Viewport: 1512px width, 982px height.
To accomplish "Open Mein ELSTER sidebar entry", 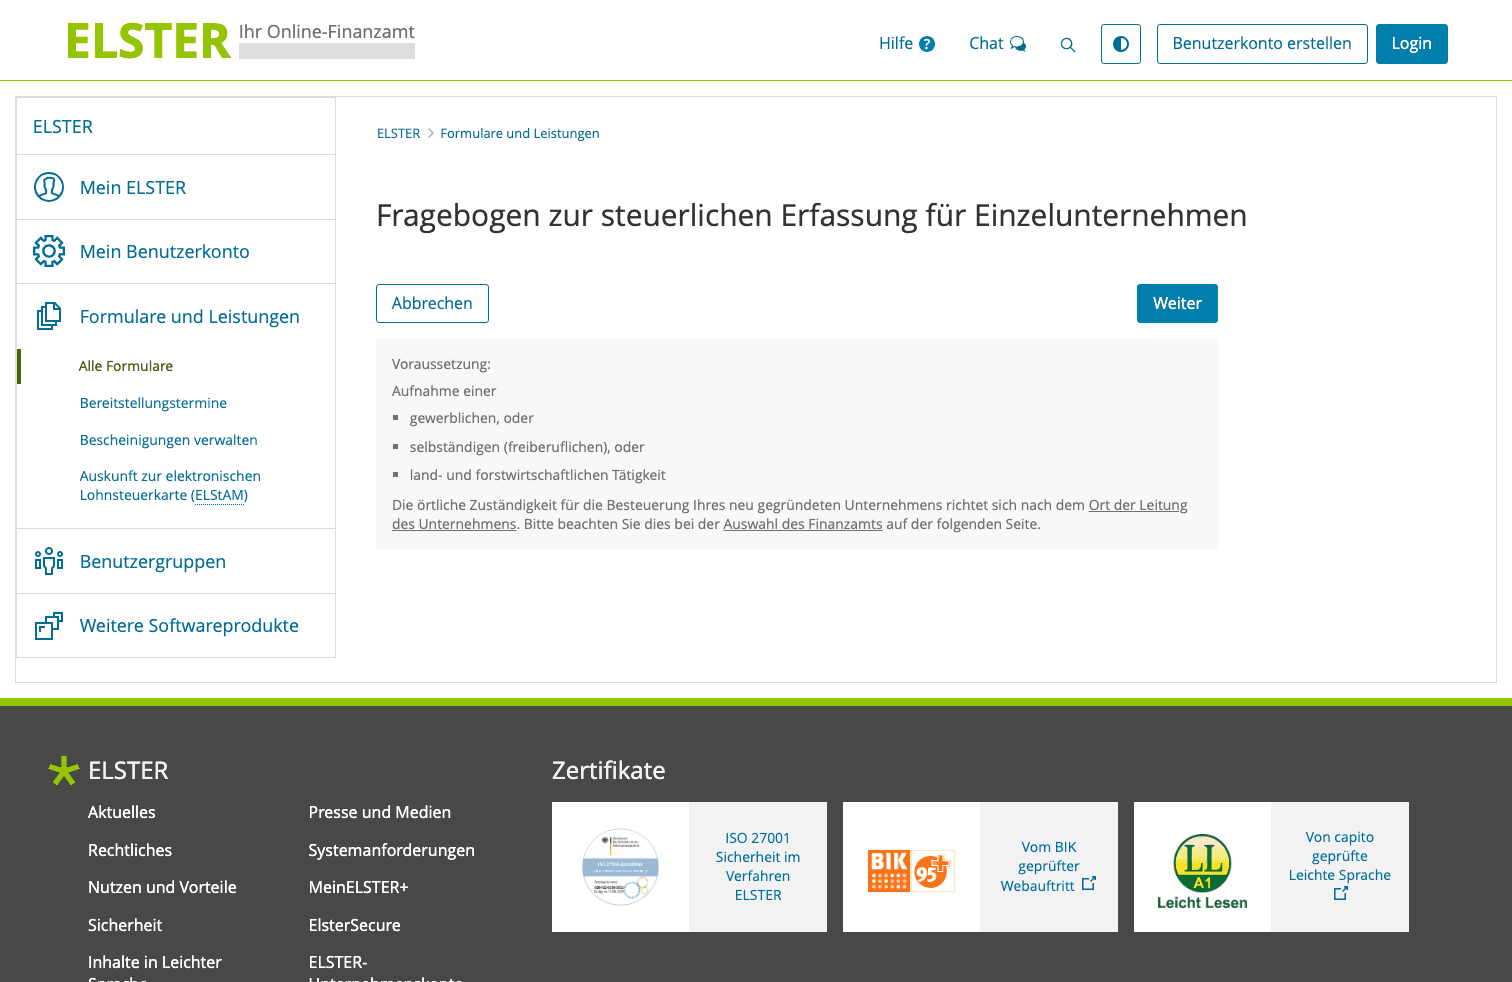I will (x=133, y=188).
